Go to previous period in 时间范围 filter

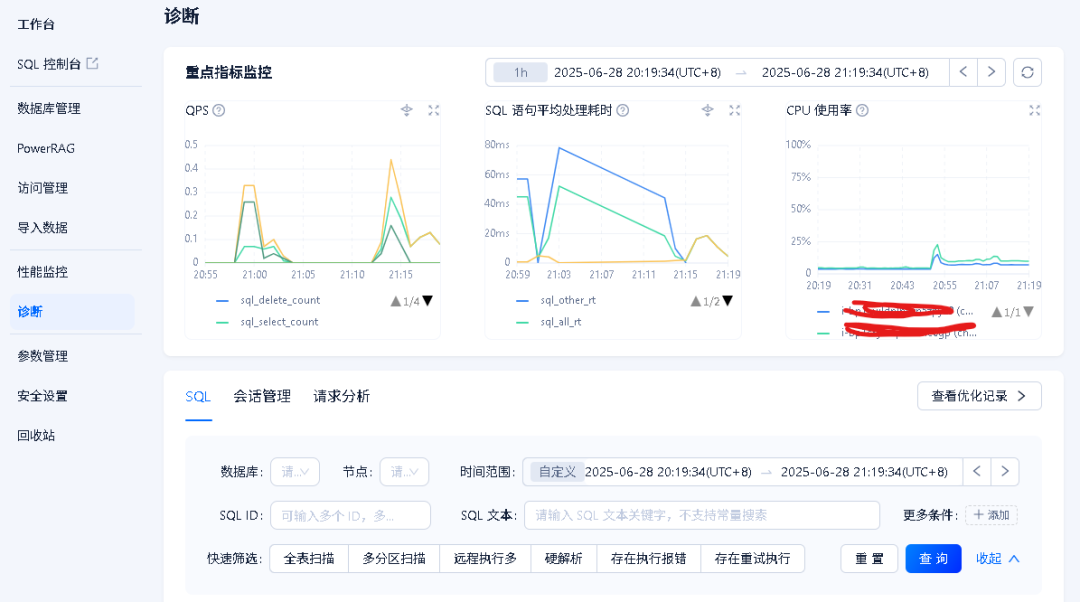(x=977, y=472)
